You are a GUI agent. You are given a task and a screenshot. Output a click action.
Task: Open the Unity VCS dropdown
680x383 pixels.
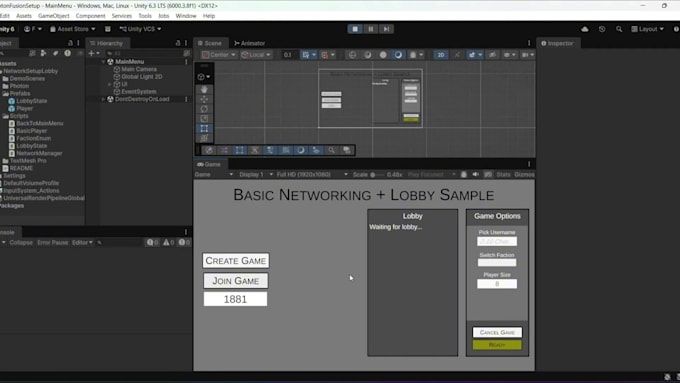pos(140,29)
